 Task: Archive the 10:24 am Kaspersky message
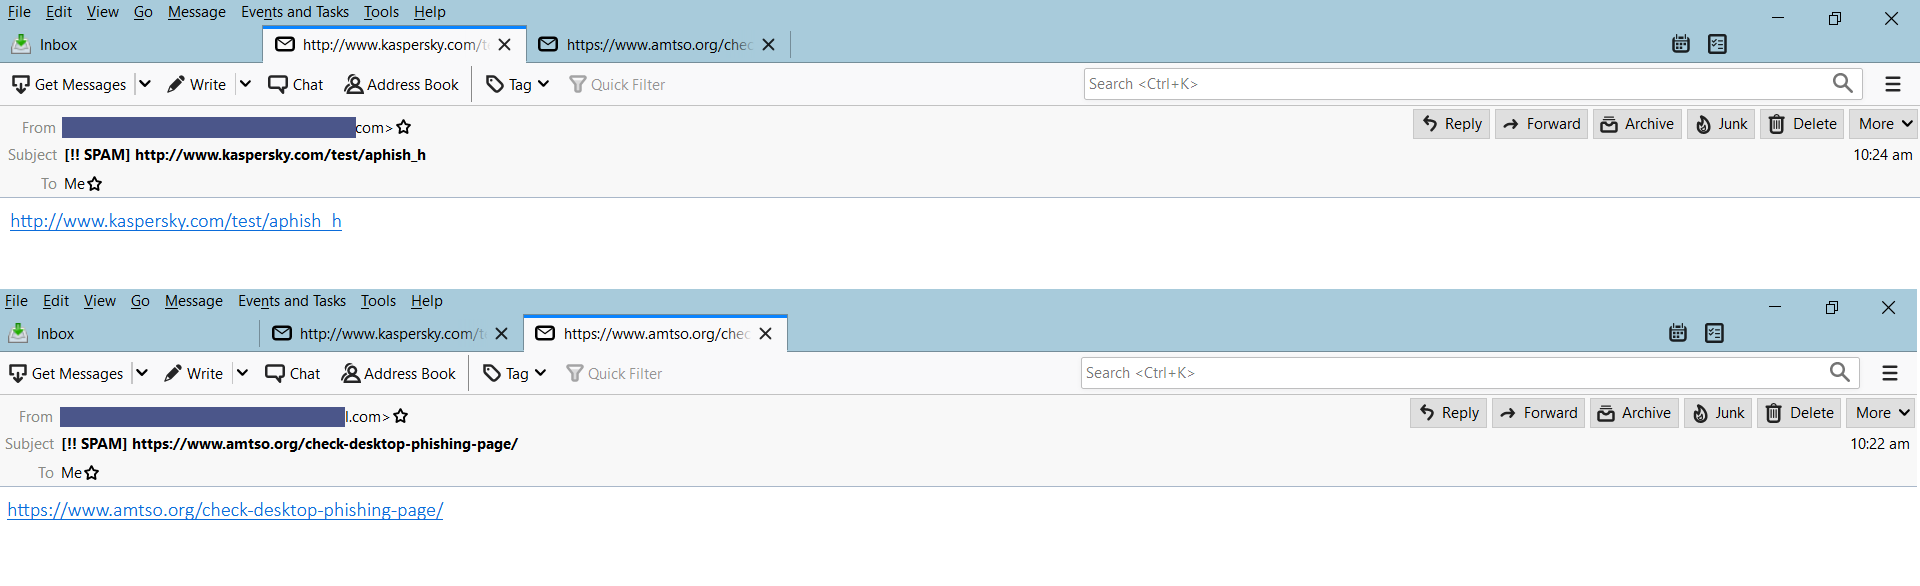click(1637, 124)
